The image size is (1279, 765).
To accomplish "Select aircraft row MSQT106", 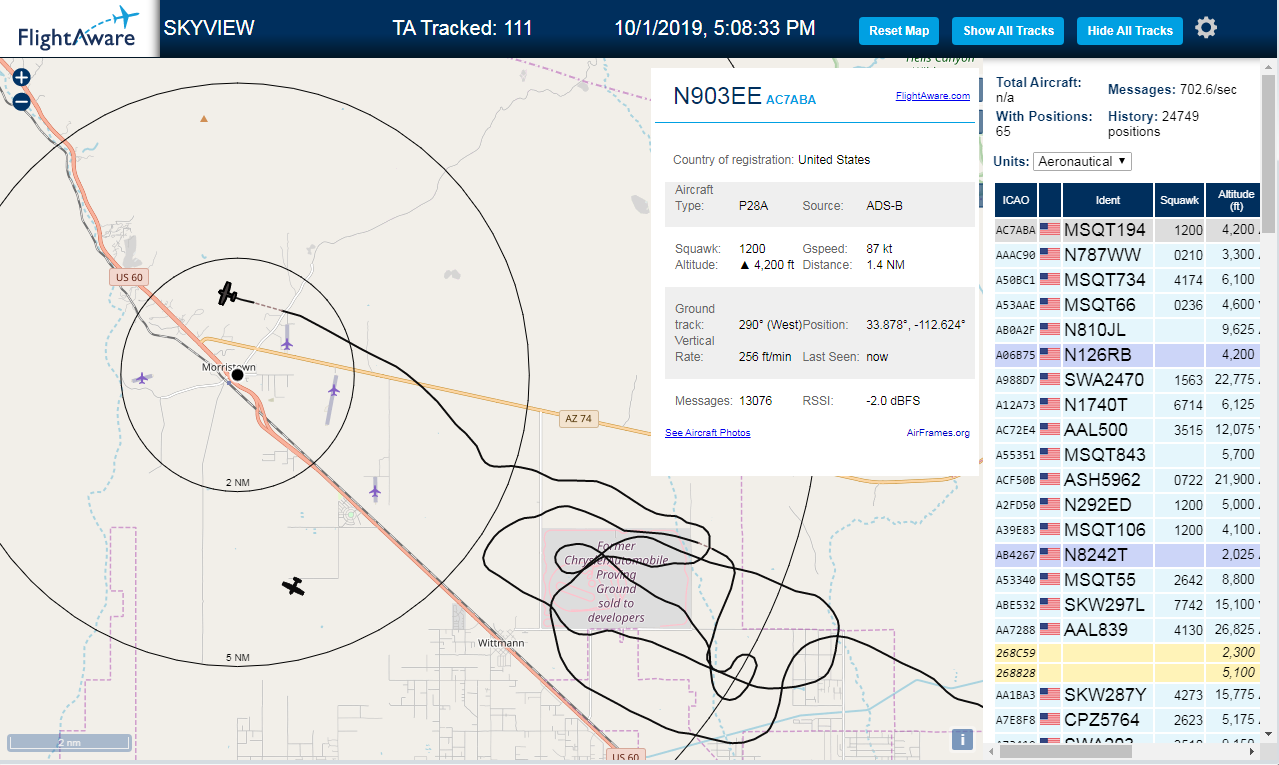I will (x=1128, y=529).
